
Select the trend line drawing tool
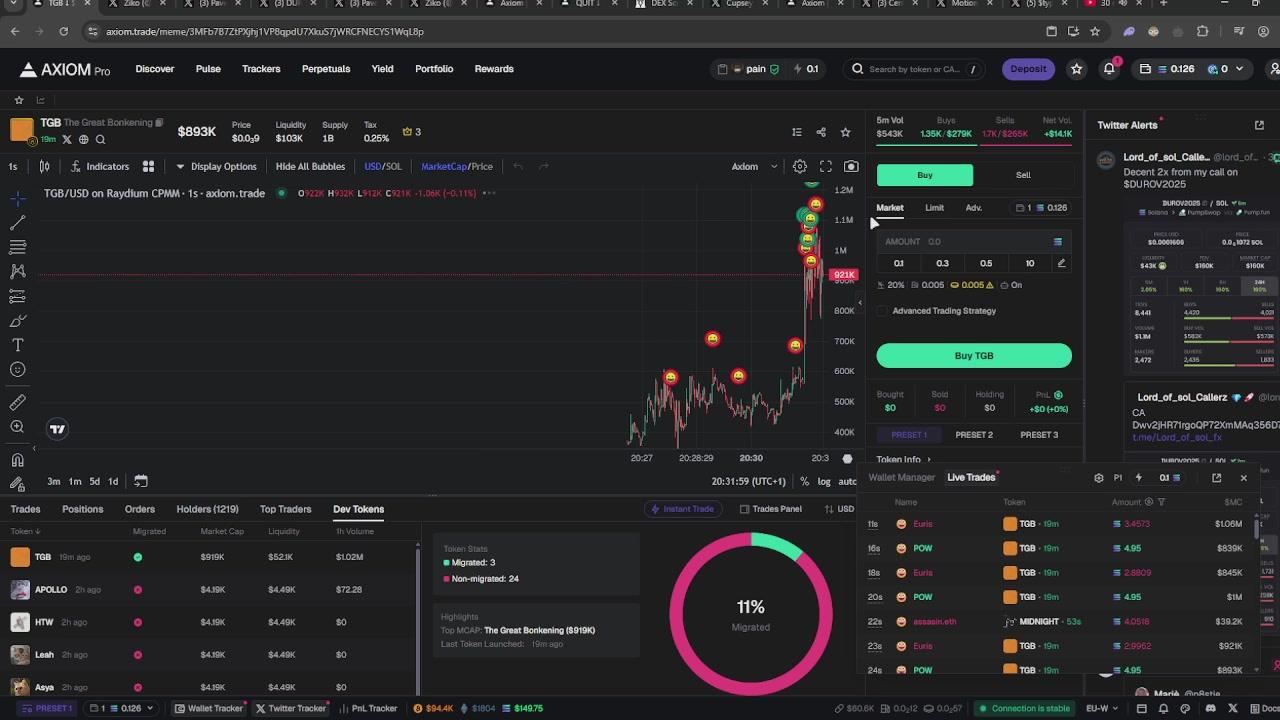(x=17, y=222)
